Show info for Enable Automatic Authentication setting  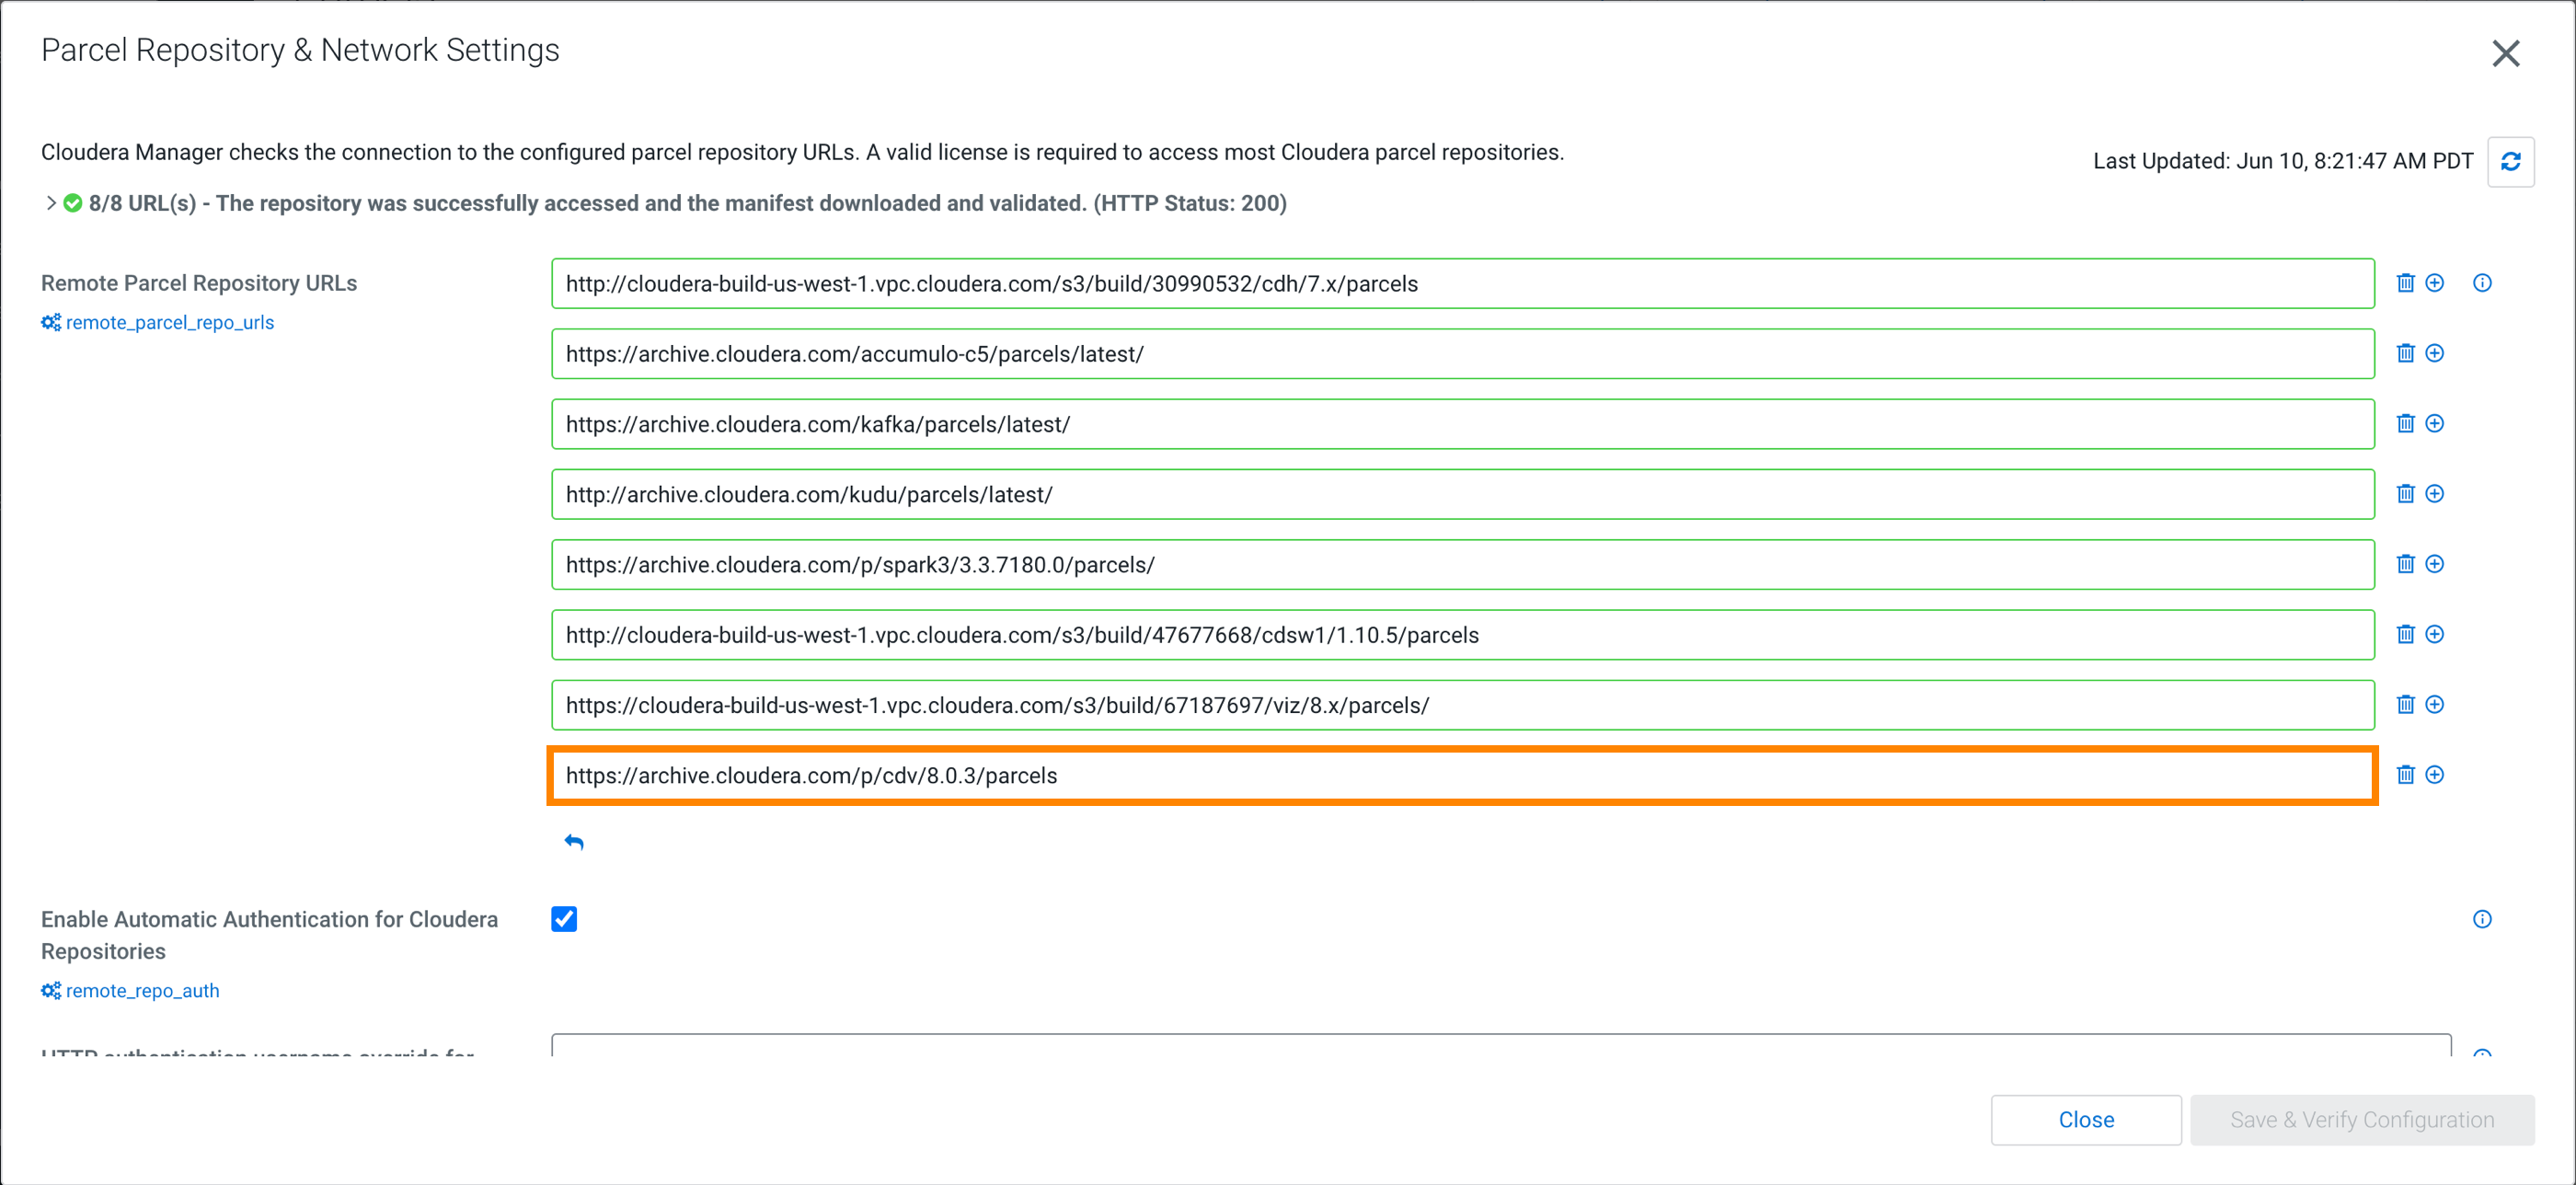point(2481,919)
